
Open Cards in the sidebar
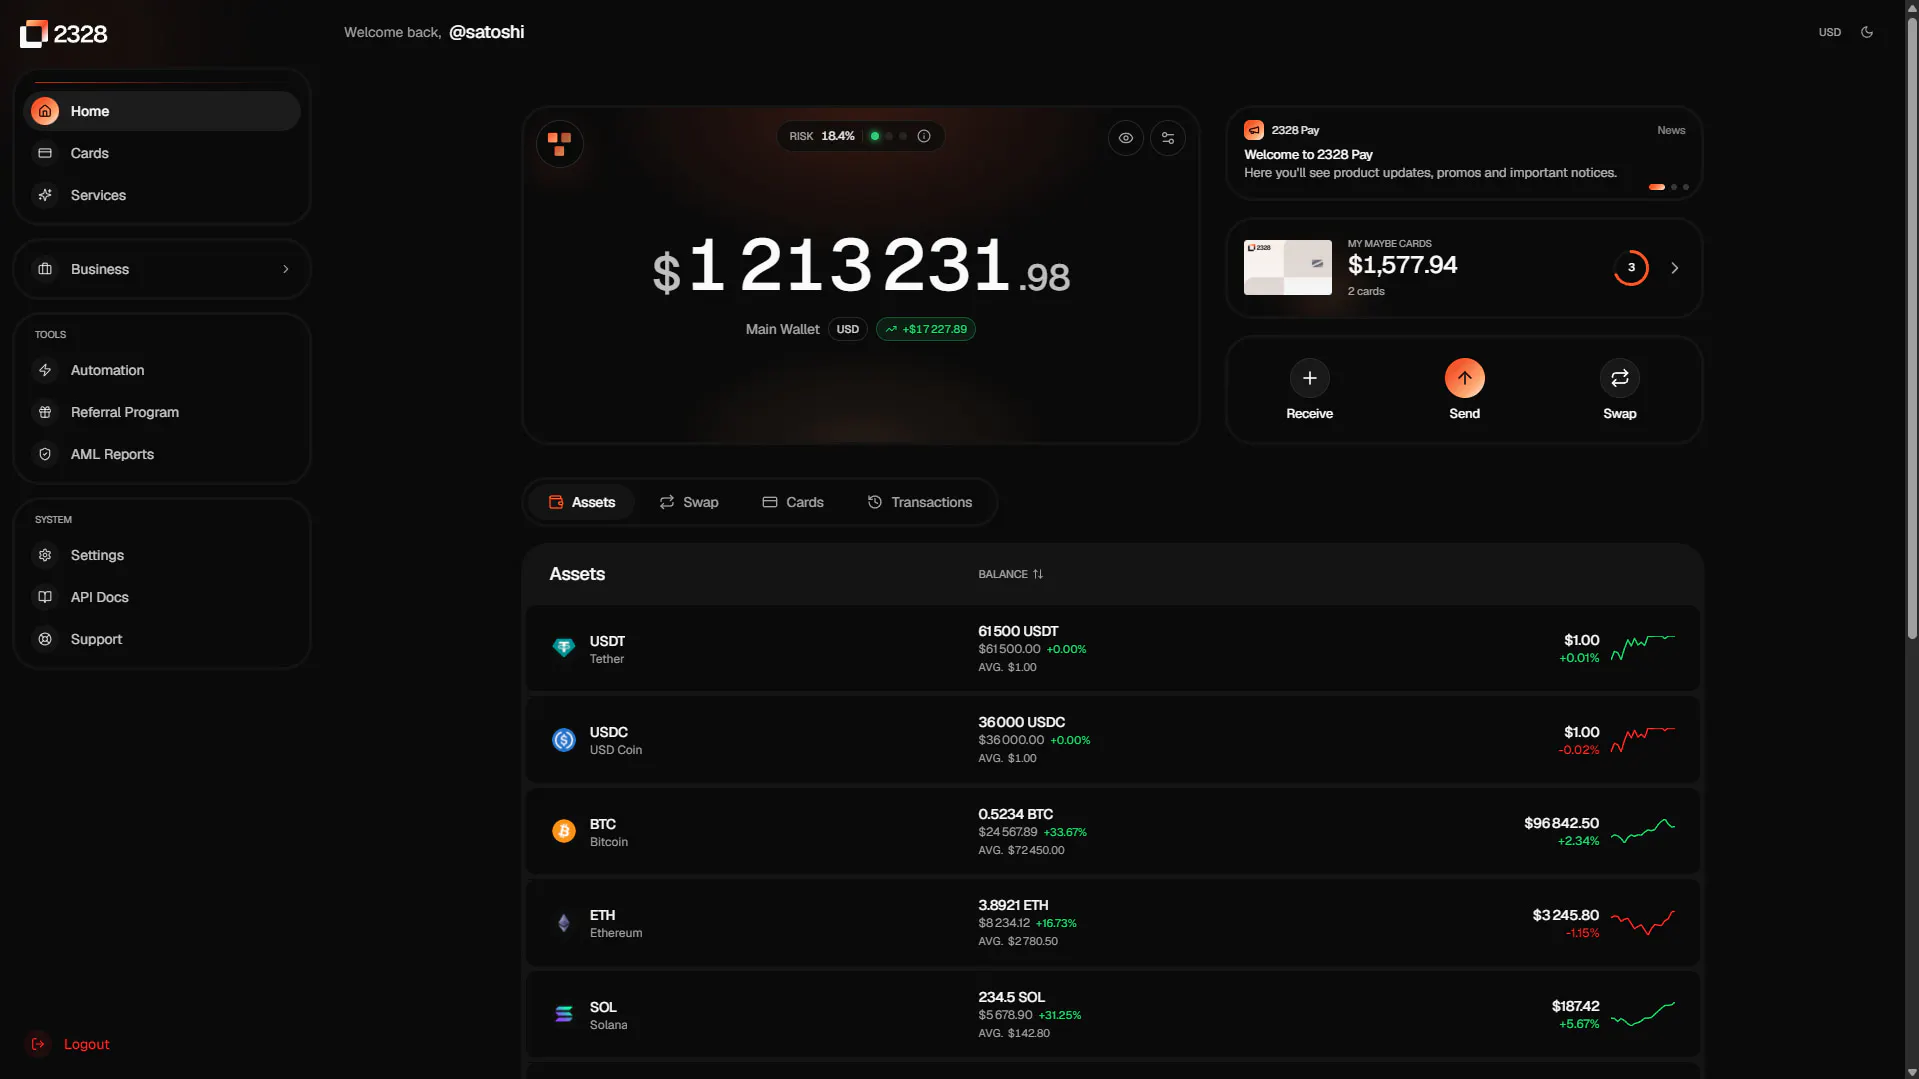(x=162, y=153)
